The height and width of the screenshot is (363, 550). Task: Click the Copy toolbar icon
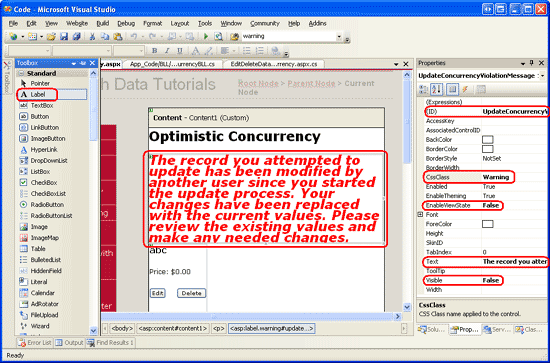[105, 36]
